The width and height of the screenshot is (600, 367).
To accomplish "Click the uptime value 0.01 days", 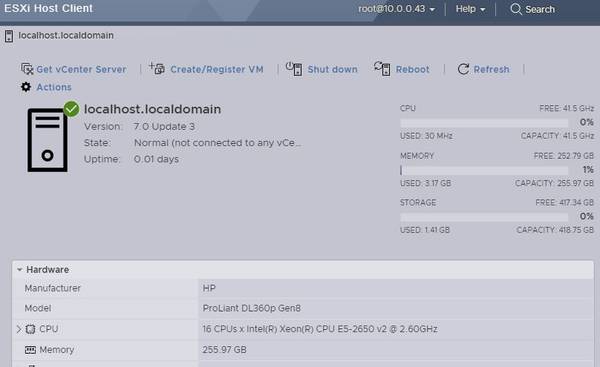I will pyautogui.click(x=156, y=159).
